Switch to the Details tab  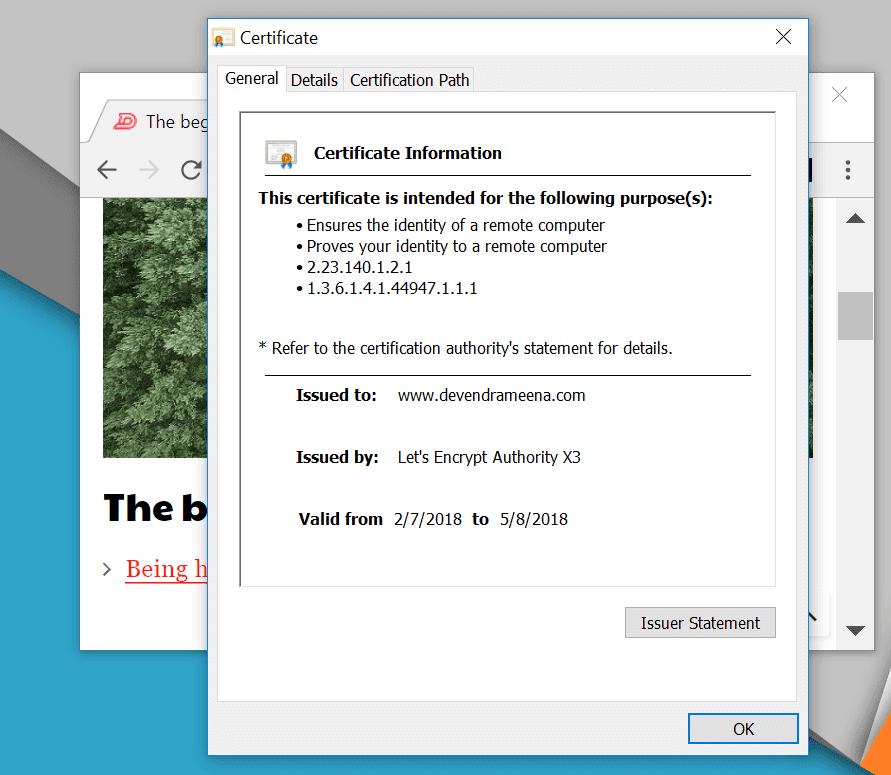click(x=314, y=80)
